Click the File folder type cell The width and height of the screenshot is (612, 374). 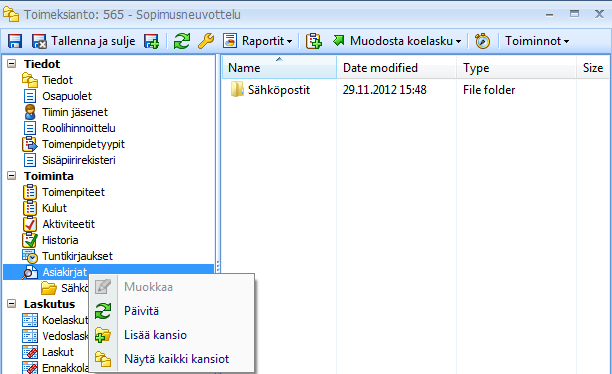pyautogui.click(x=489, y=90)
